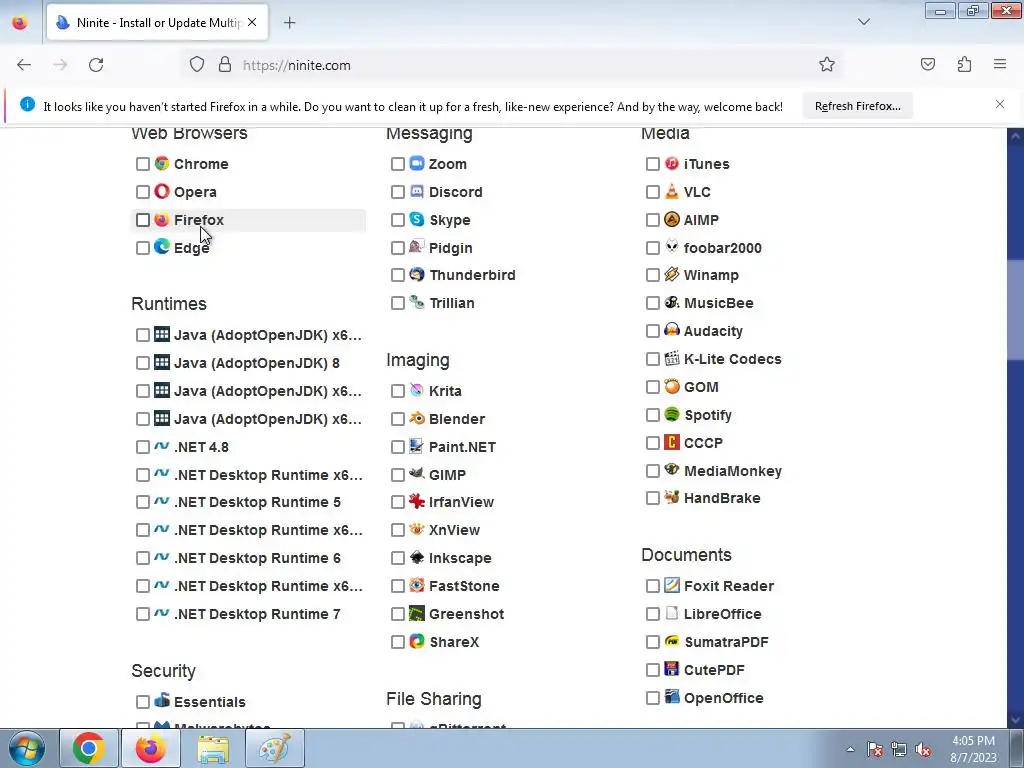Click the Chrome app icon in Web Browsers
Viewport: 1024px width, 768px height.
pos(162,163)
